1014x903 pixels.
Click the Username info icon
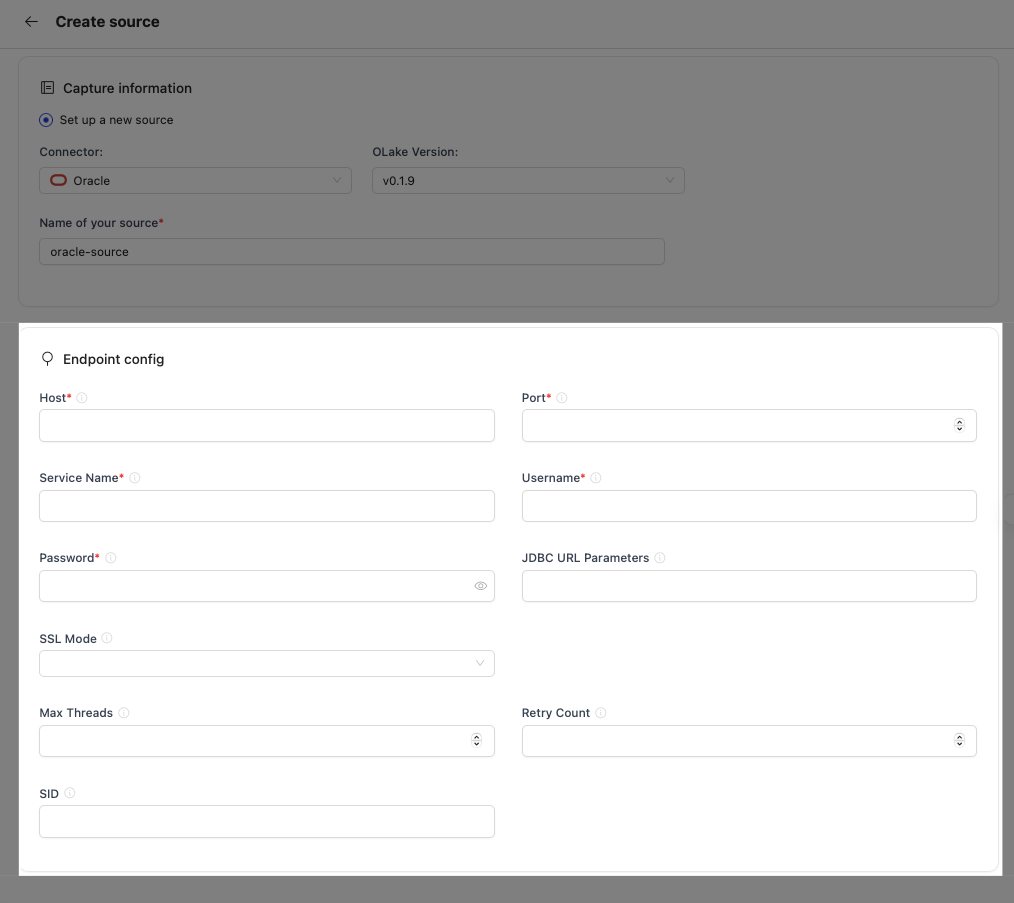[x=596, y=477]
